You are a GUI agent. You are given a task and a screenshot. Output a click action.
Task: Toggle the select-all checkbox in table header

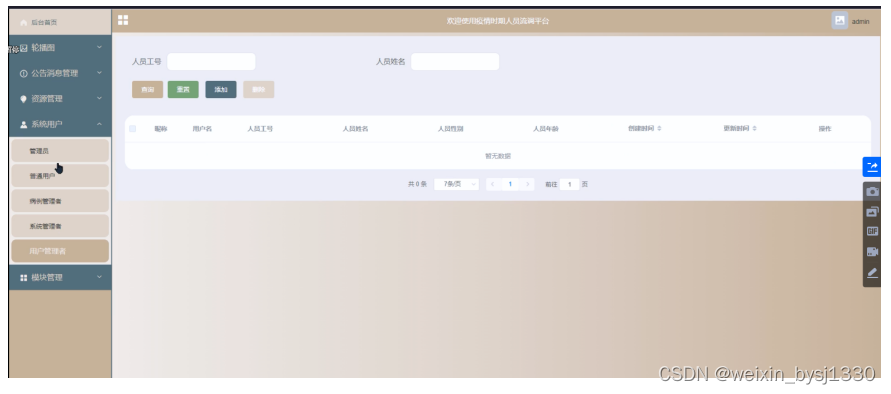132,129
